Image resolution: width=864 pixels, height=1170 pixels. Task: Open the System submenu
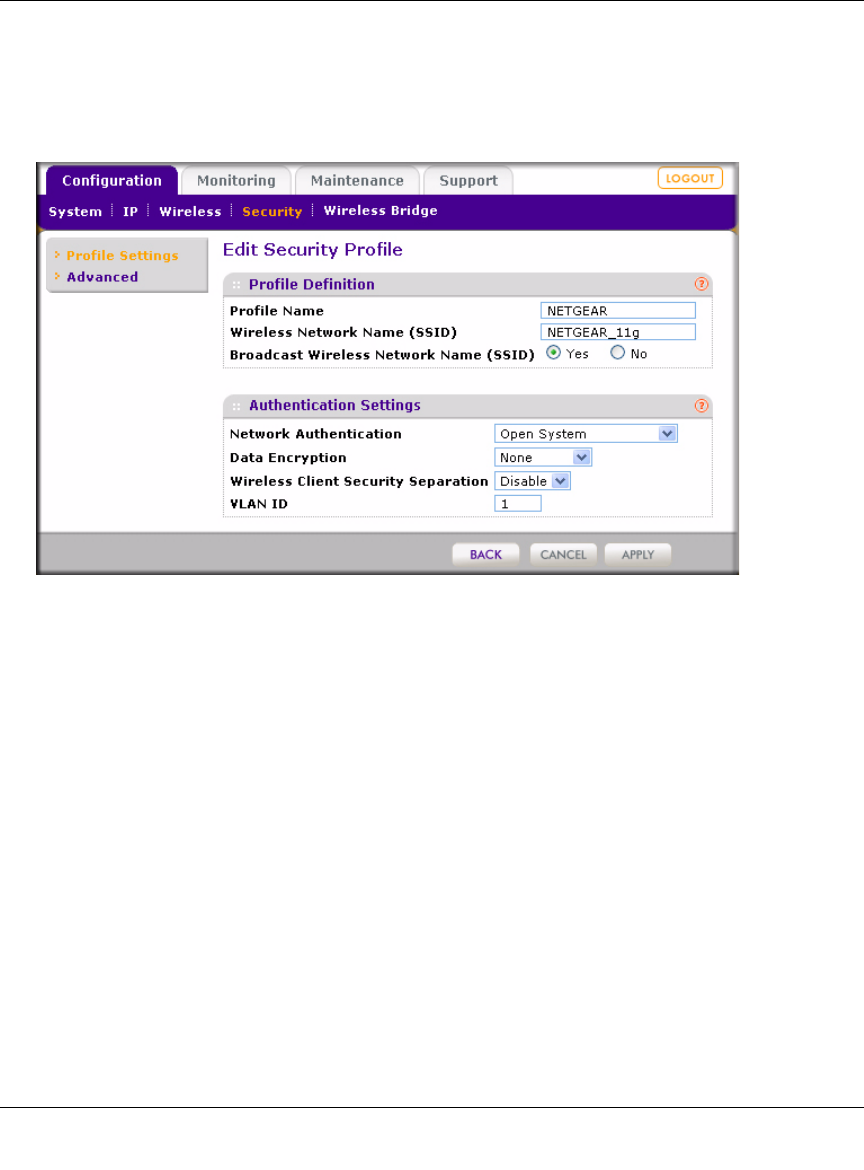pyautogui.click(x=75, y=212)
